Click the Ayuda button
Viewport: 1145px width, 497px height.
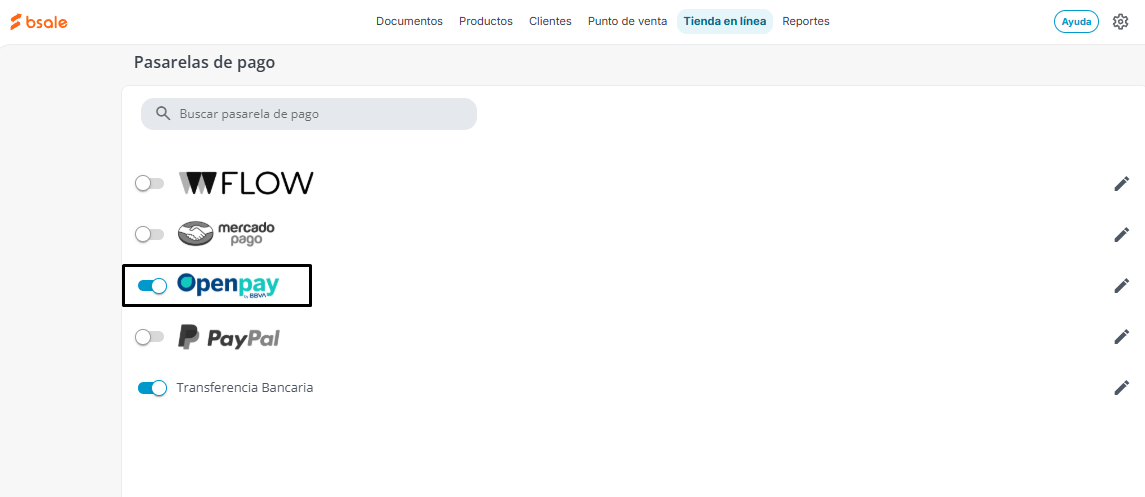pyautogui.click(x=1076, y=22)
